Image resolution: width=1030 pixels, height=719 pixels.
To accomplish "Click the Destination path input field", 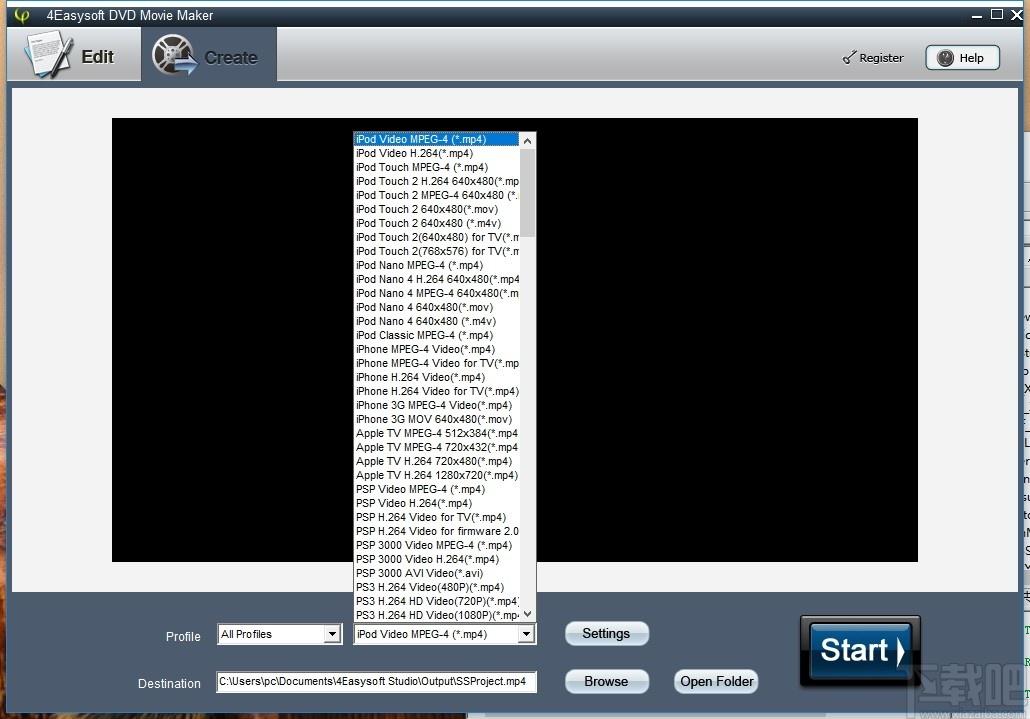I will (x=376, y=682).
